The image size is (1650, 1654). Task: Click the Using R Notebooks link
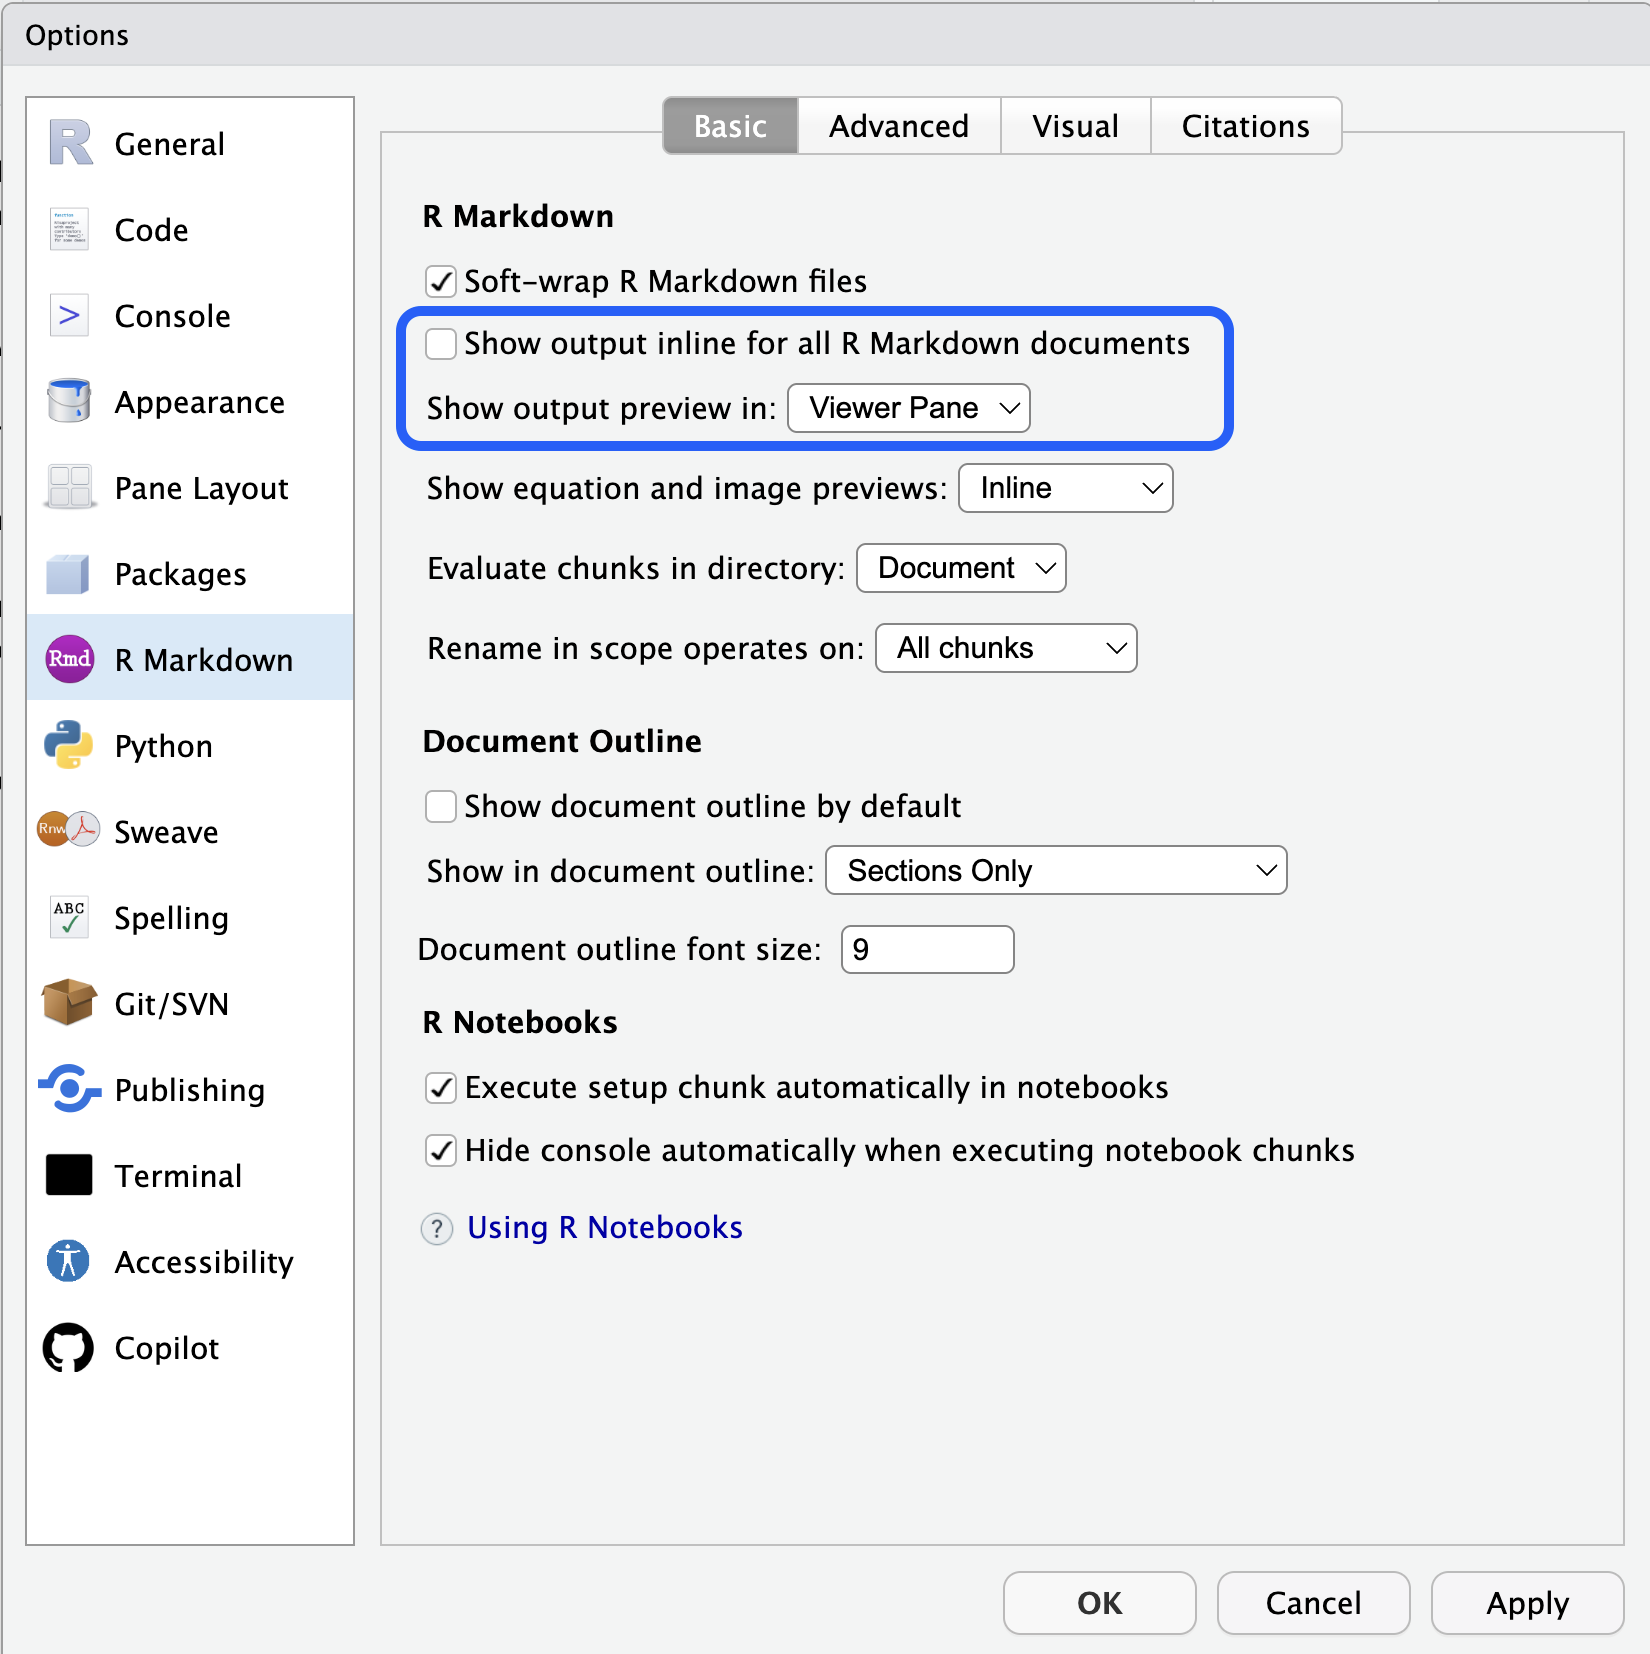tap(604, 1227)
